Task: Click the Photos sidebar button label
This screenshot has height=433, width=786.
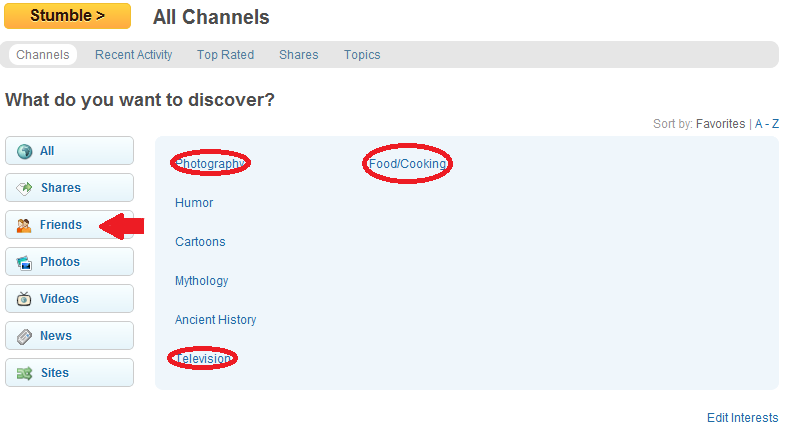Action: [x=60, y=262]
